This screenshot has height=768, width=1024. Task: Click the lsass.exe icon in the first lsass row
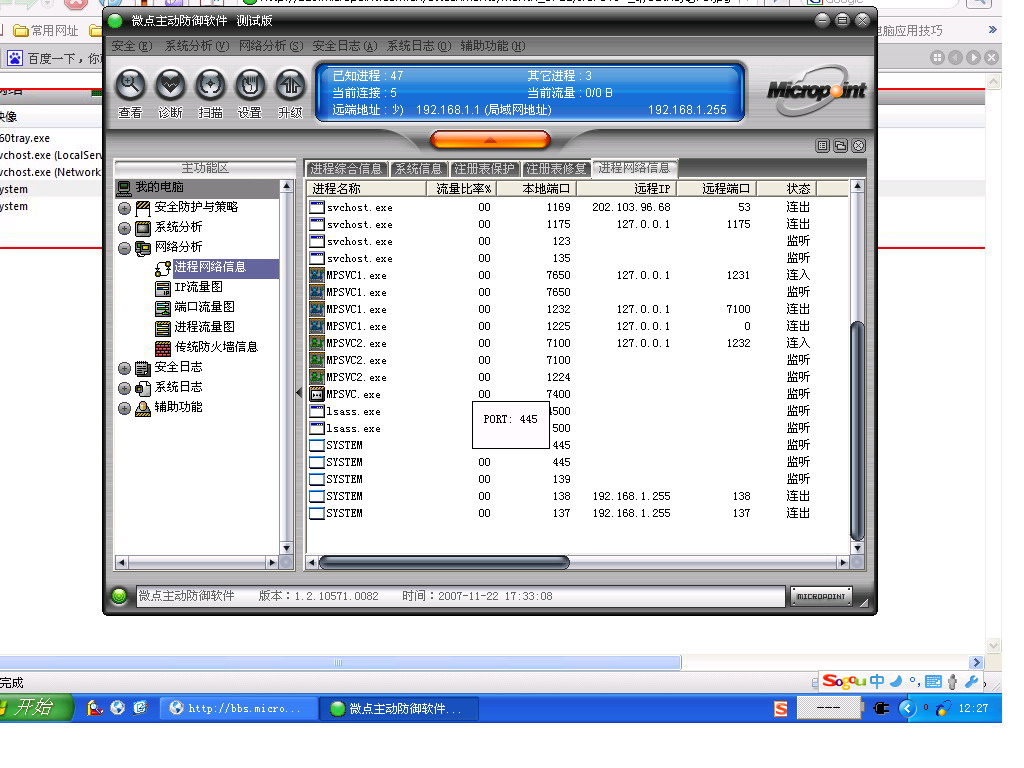(x=317, y=411)
